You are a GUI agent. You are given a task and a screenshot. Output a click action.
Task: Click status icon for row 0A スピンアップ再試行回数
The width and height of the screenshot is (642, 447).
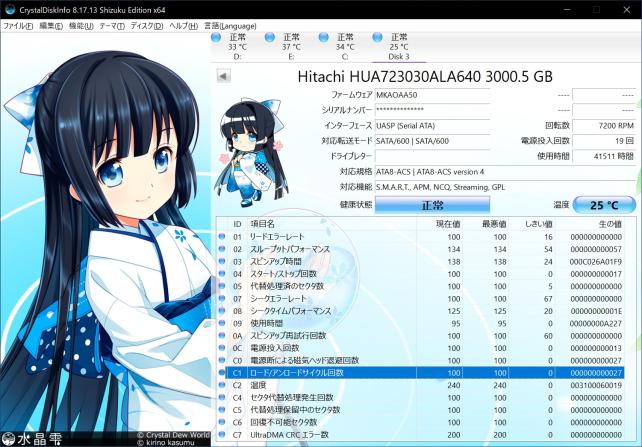[x=222, y=335]
